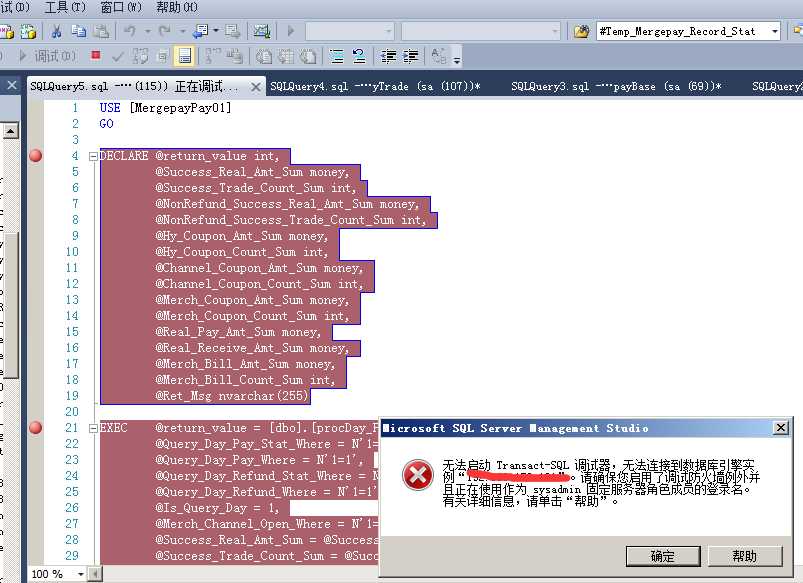This screenshot has width=803, height=583.
Task: Close the left docked panel with X
Action: [x=12, y=85]
